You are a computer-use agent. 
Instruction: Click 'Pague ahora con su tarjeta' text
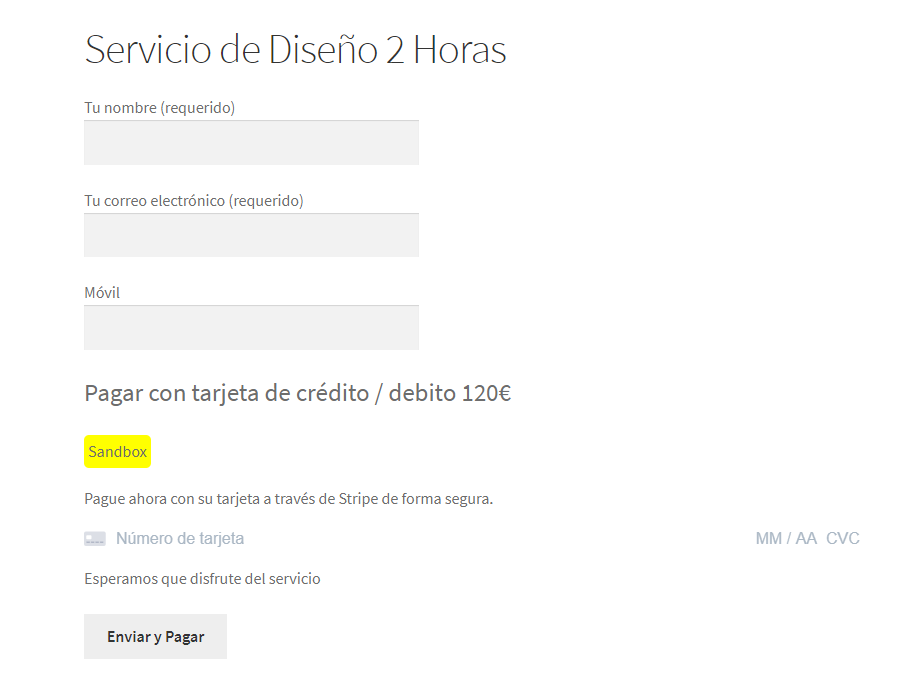click(x=172, y=499)
